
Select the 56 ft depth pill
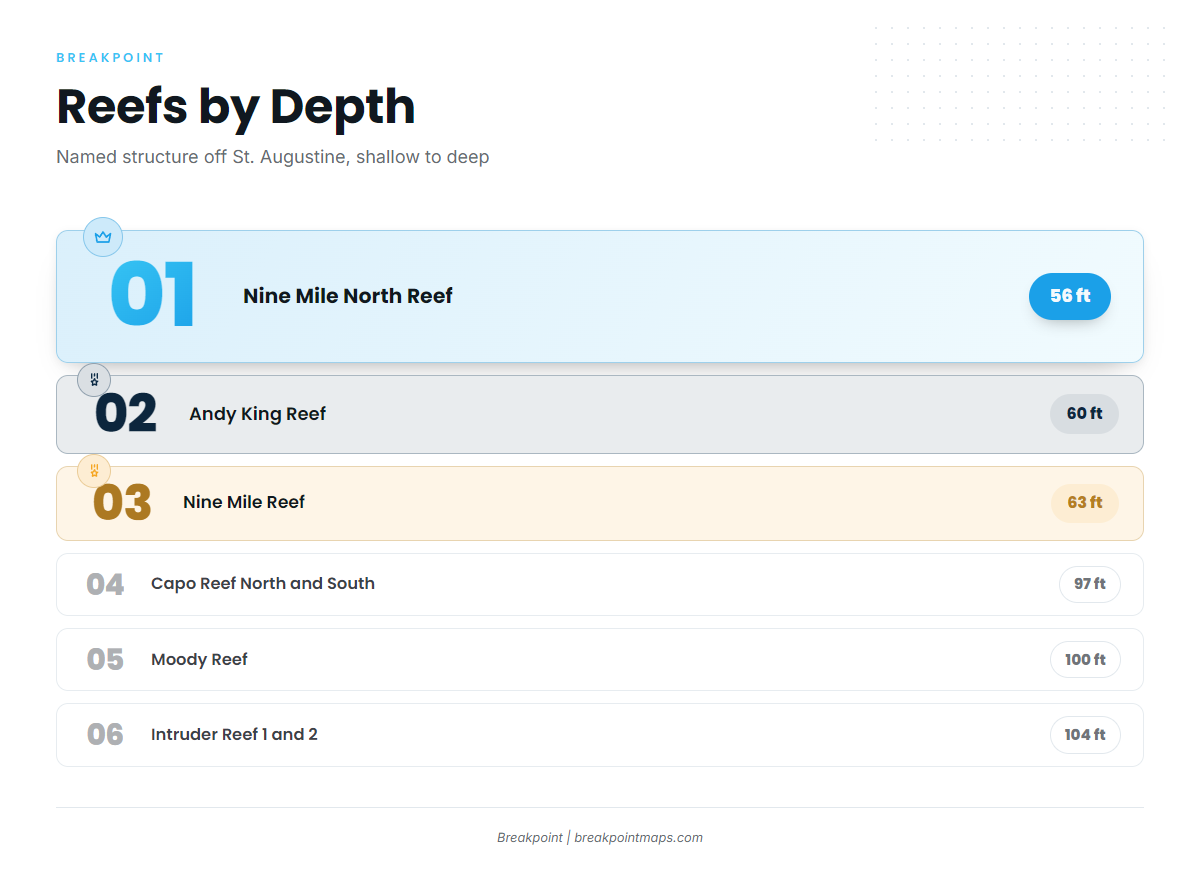point(1069,296)
